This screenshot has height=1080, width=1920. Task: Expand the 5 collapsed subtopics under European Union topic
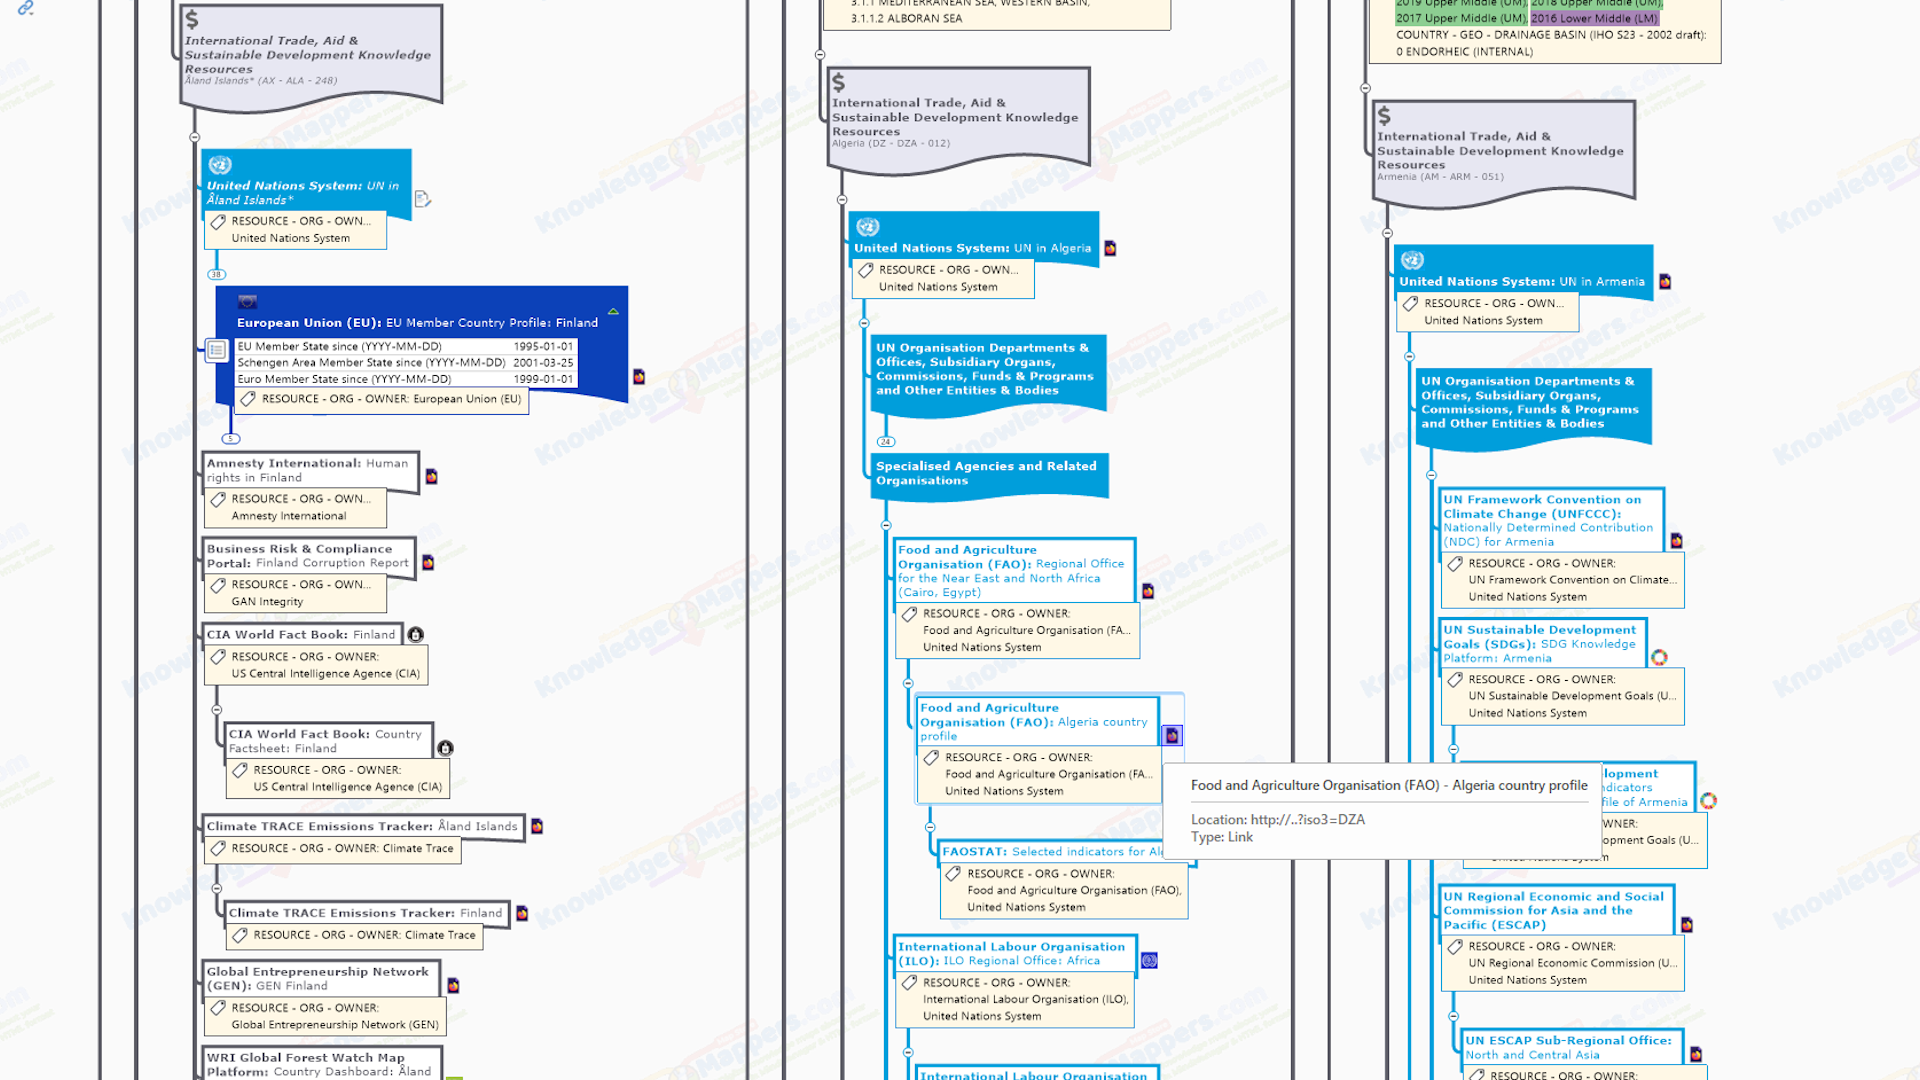(231, 439)
